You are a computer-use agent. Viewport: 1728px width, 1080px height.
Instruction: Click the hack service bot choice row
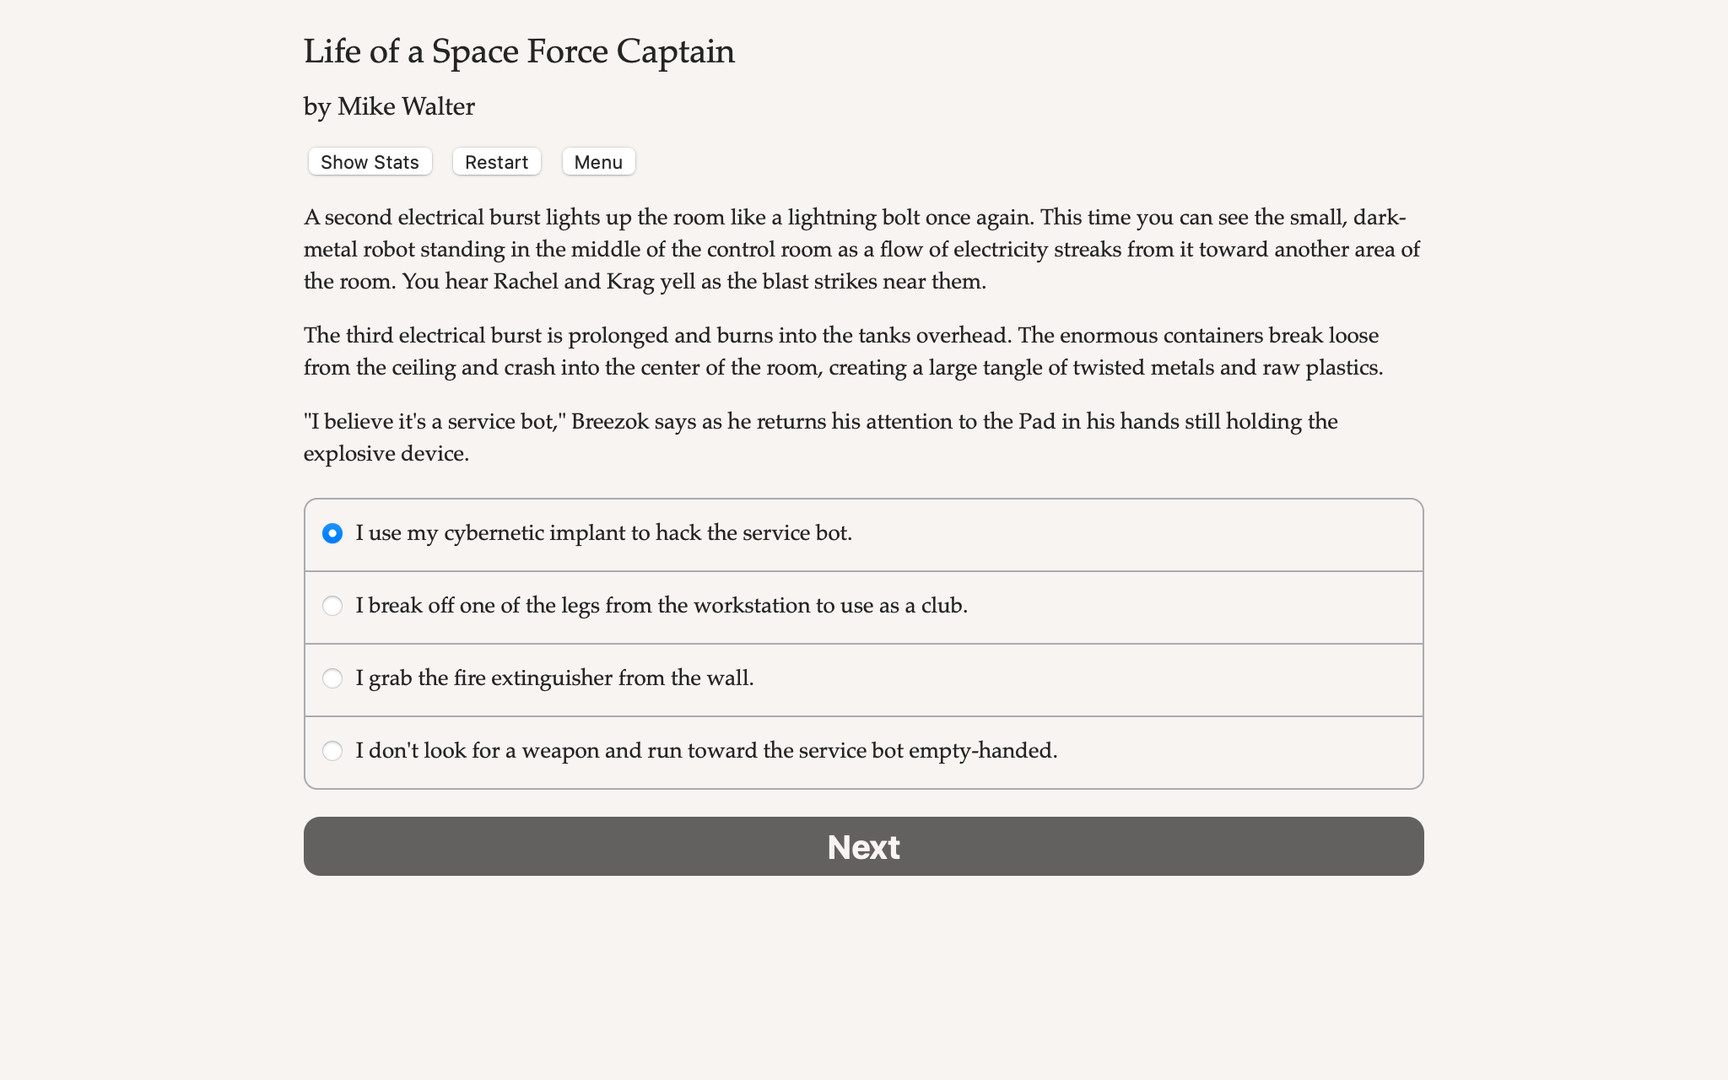click(x=863, y=534)
